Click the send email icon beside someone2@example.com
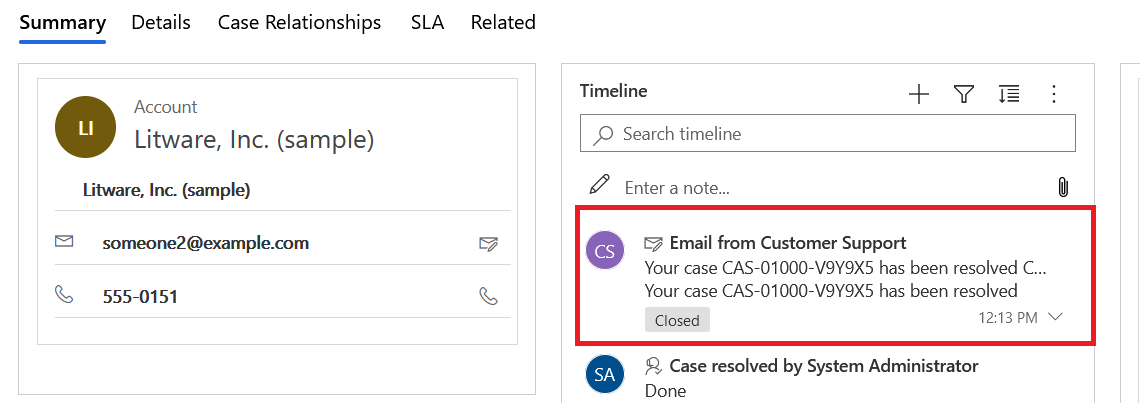1140x403 pixels. click(488, 243)
